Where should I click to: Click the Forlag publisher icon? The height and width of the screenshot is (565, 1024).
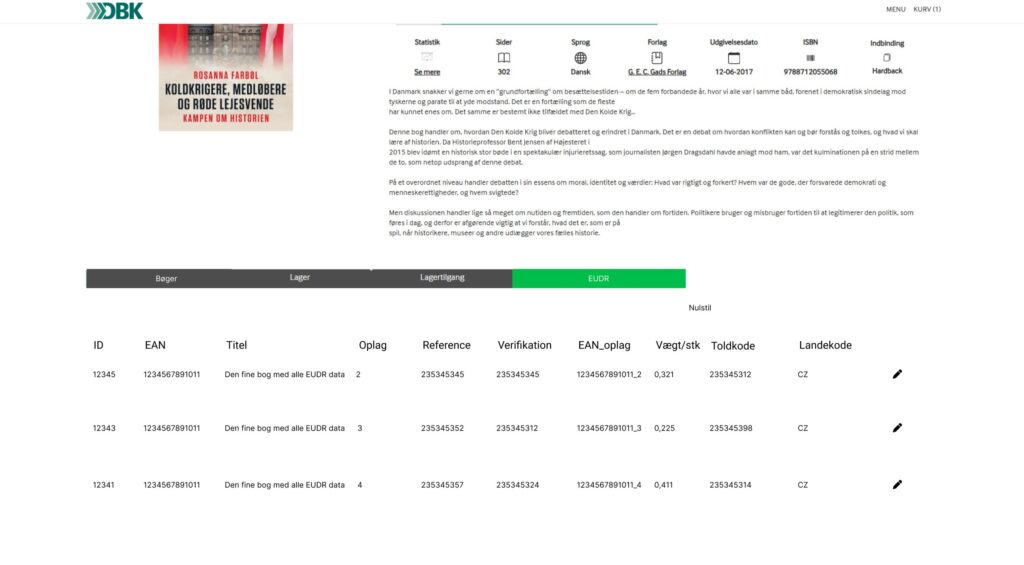[x=657, y=58]
